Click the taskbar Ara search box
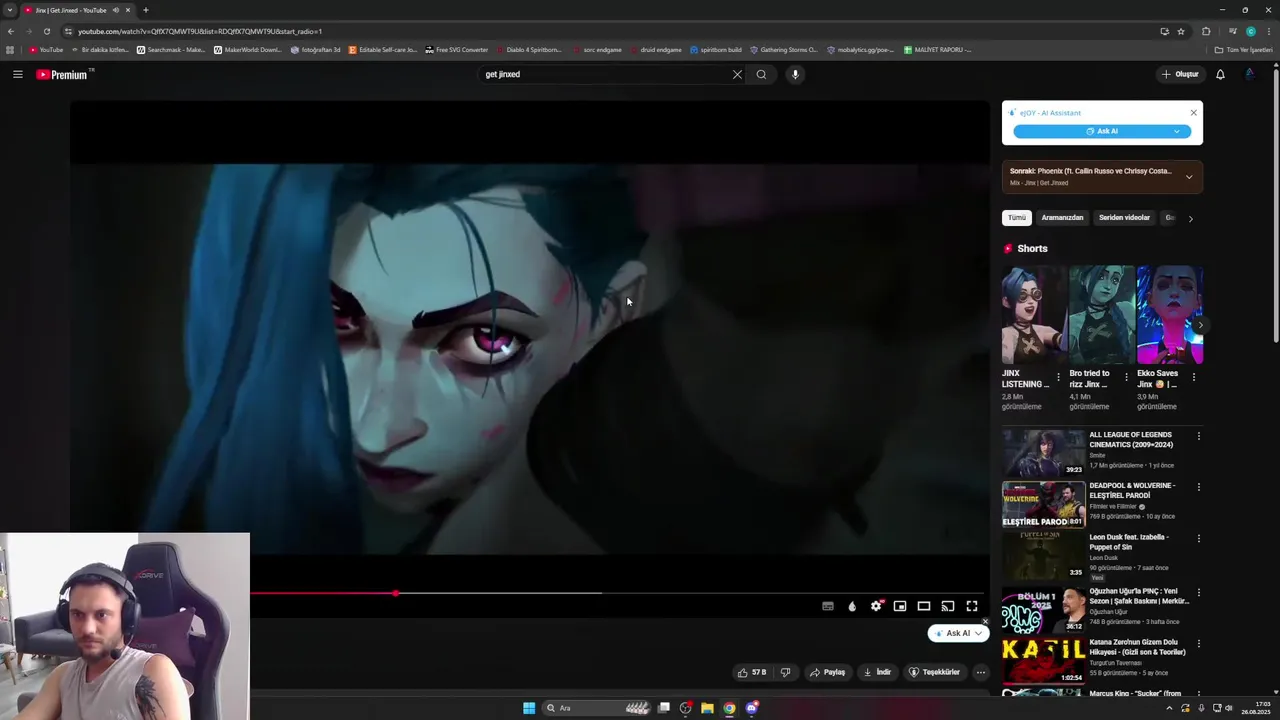Image resolution: width=1280 pixels, height=720 pixels. coord(597,708)
